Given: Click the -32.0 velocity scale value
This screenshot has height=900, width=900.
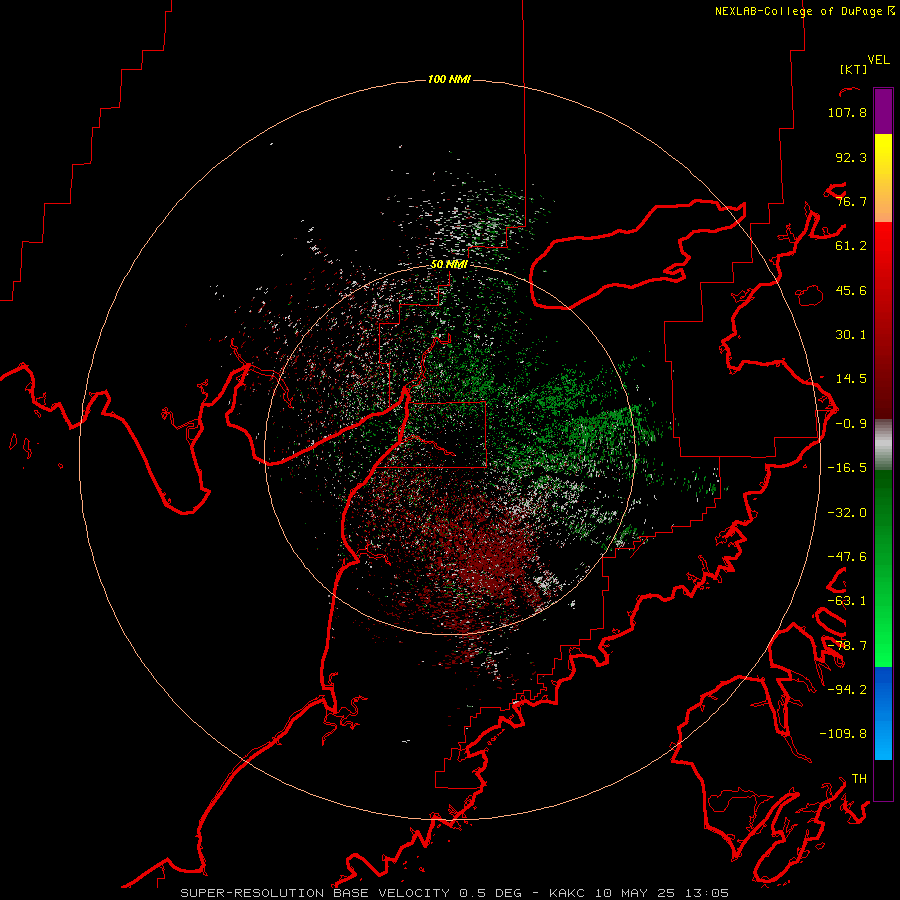Looking at the screenshot, I should pos(847,513).
